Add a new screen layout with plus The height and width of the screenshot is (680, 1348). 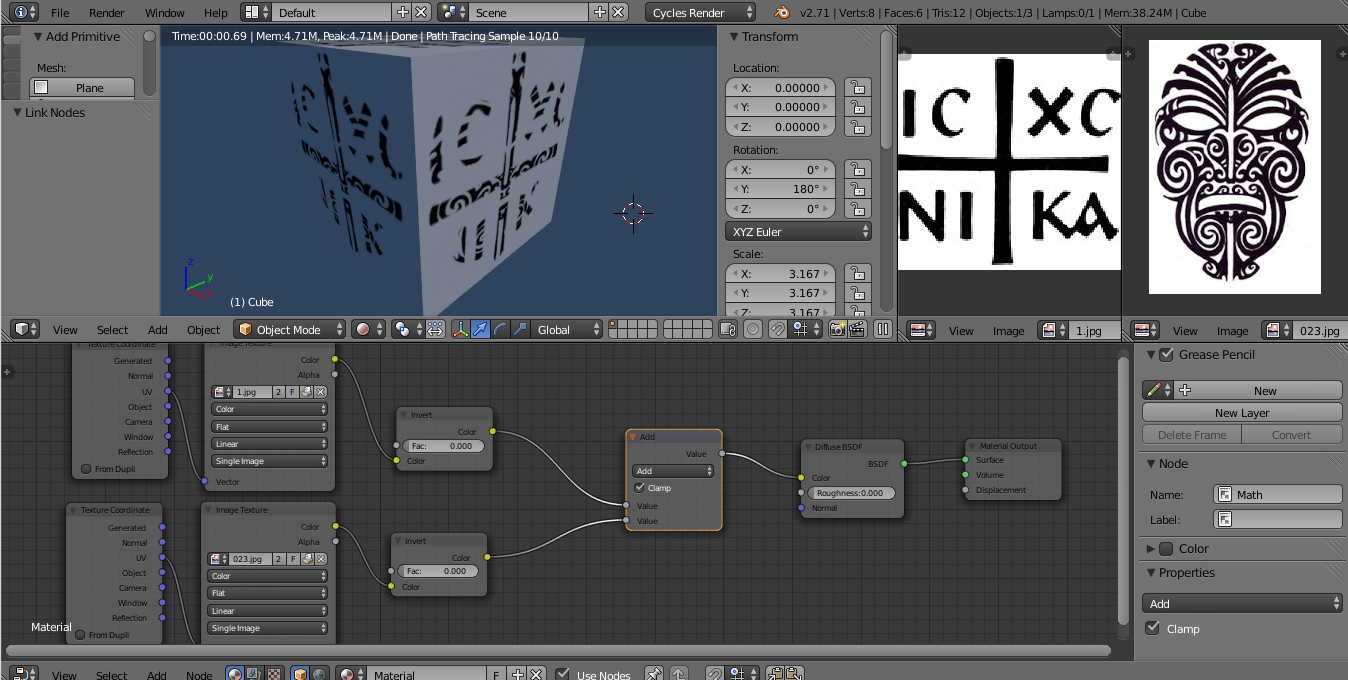[403, 12]
